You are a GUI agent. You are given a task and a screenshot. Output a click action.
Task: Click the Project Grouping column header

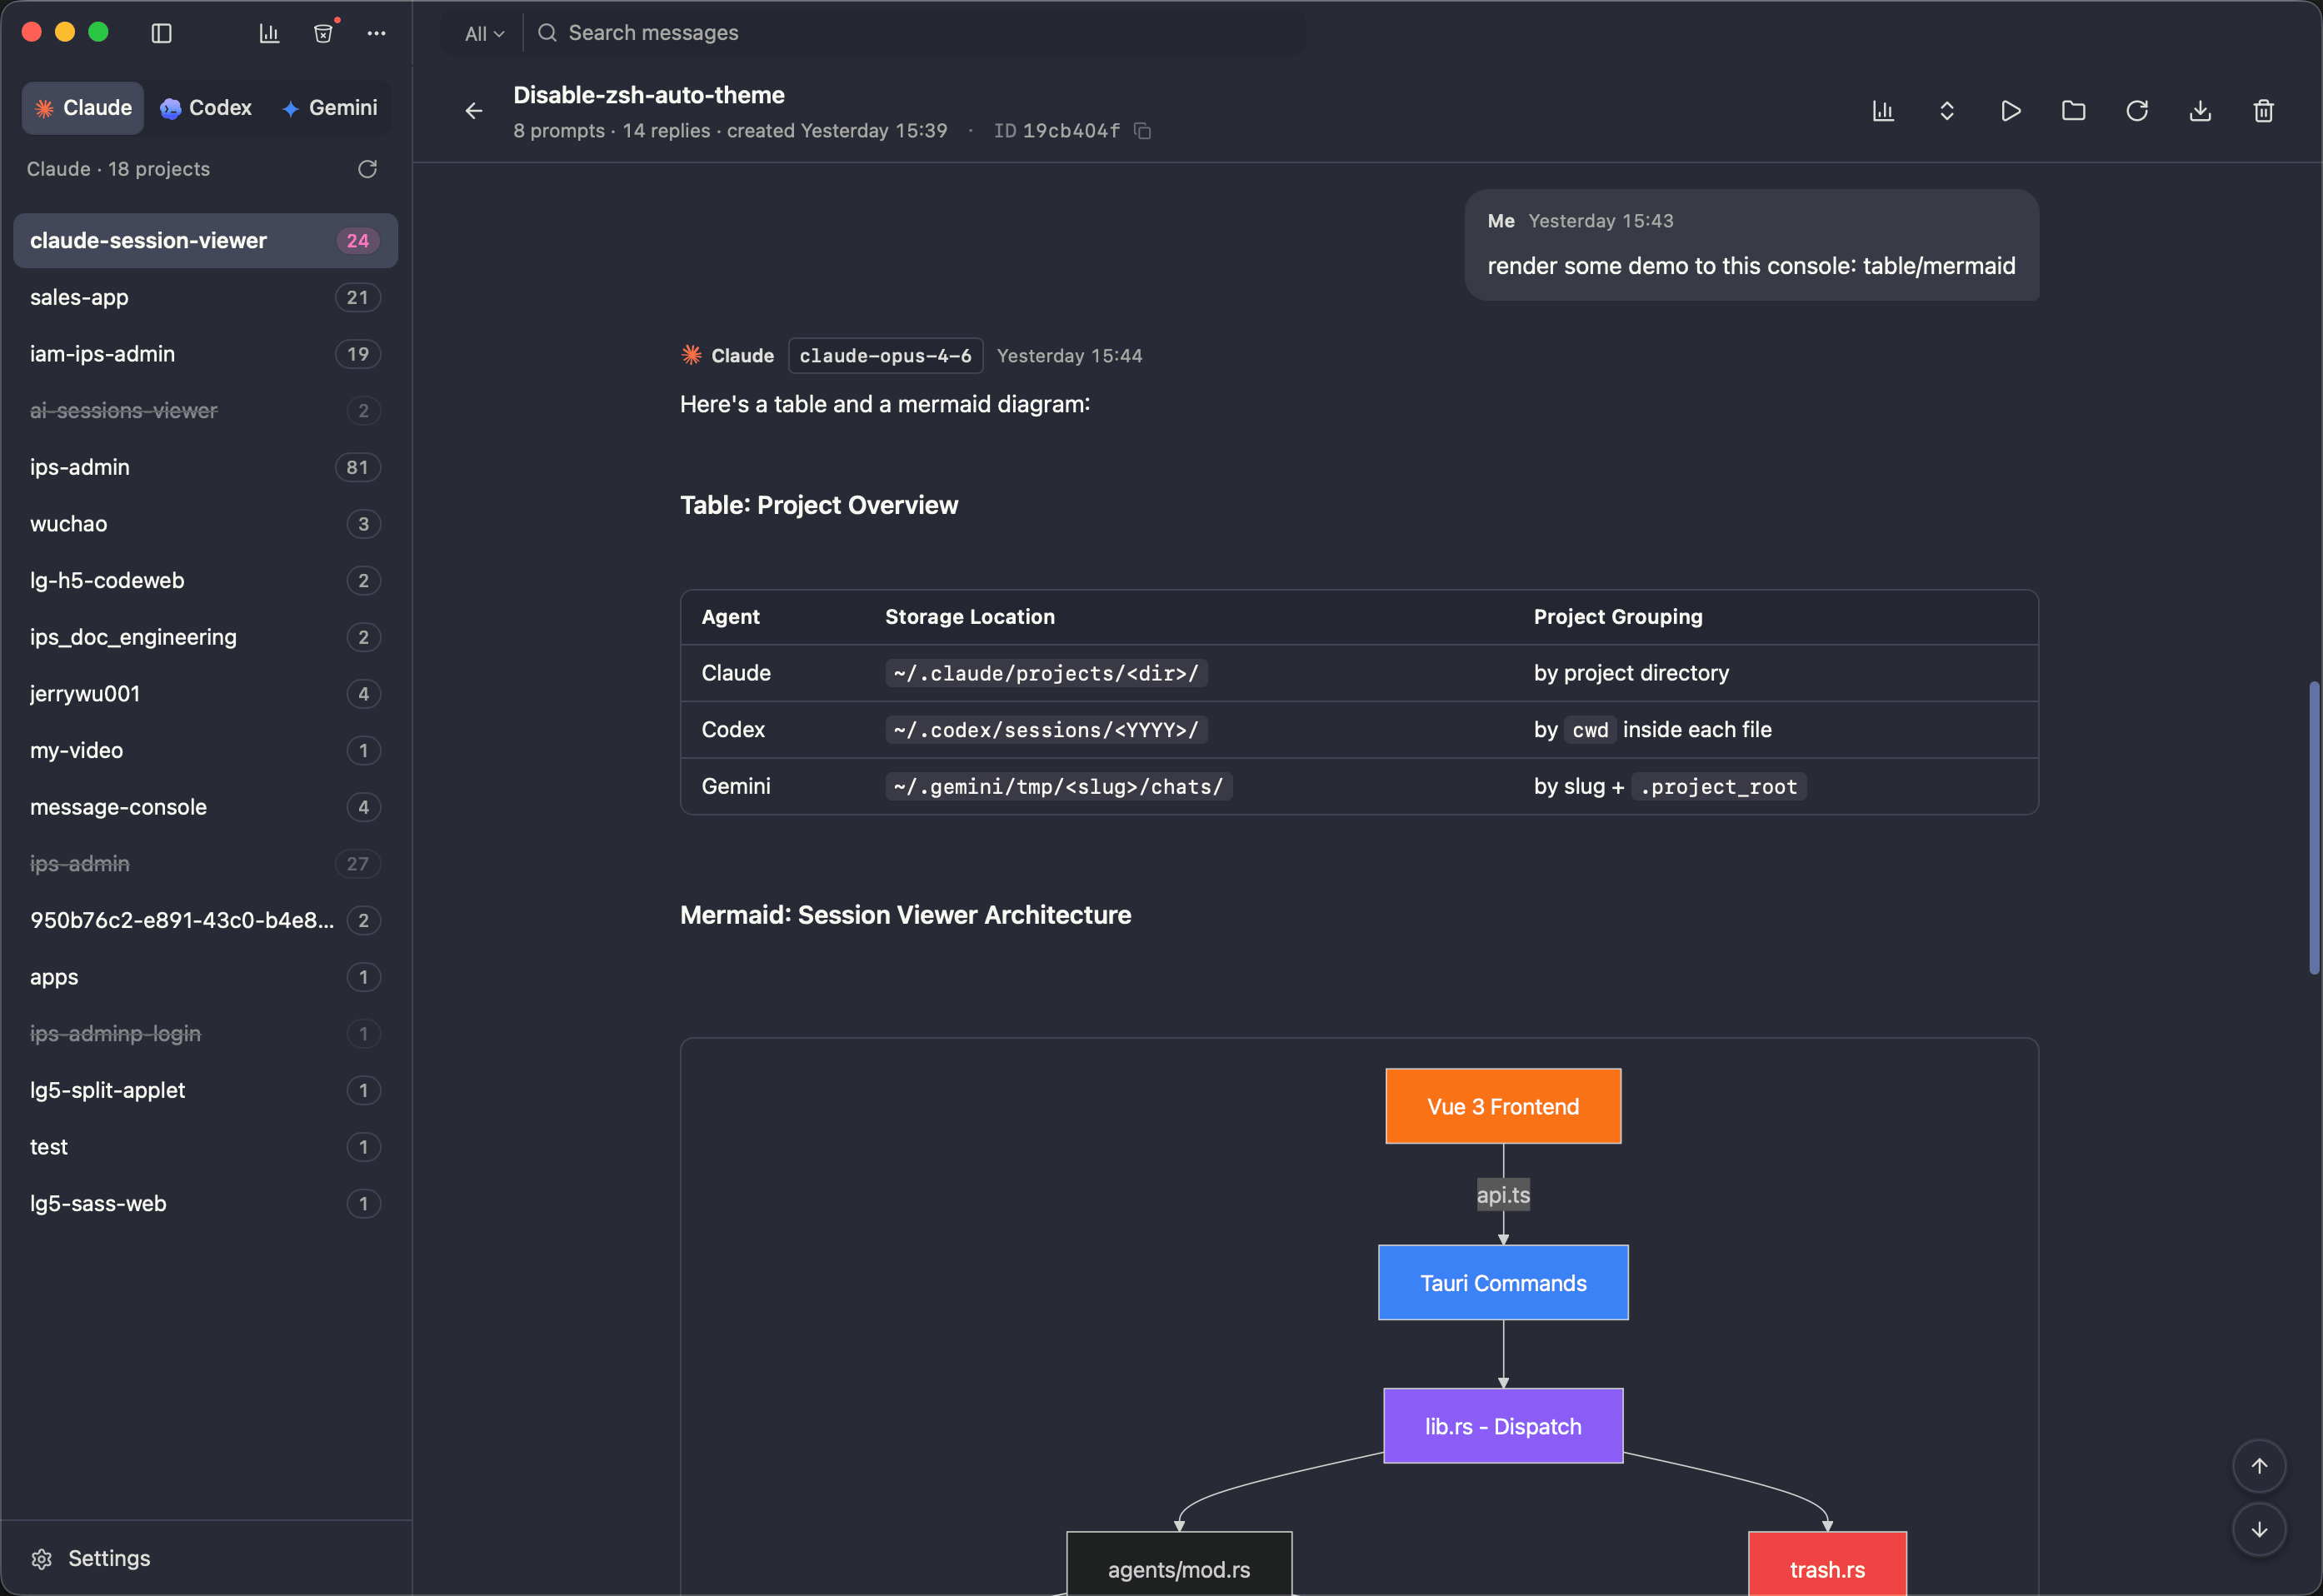1617,617
